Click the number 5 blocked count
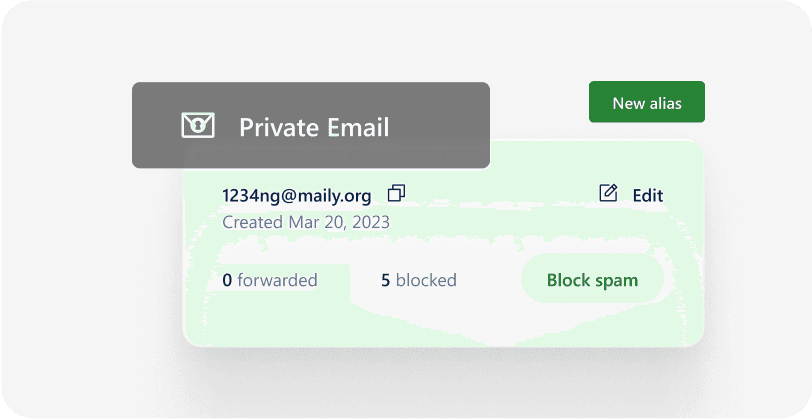This screenshot has width=812, height=419. tap(385, 280)
